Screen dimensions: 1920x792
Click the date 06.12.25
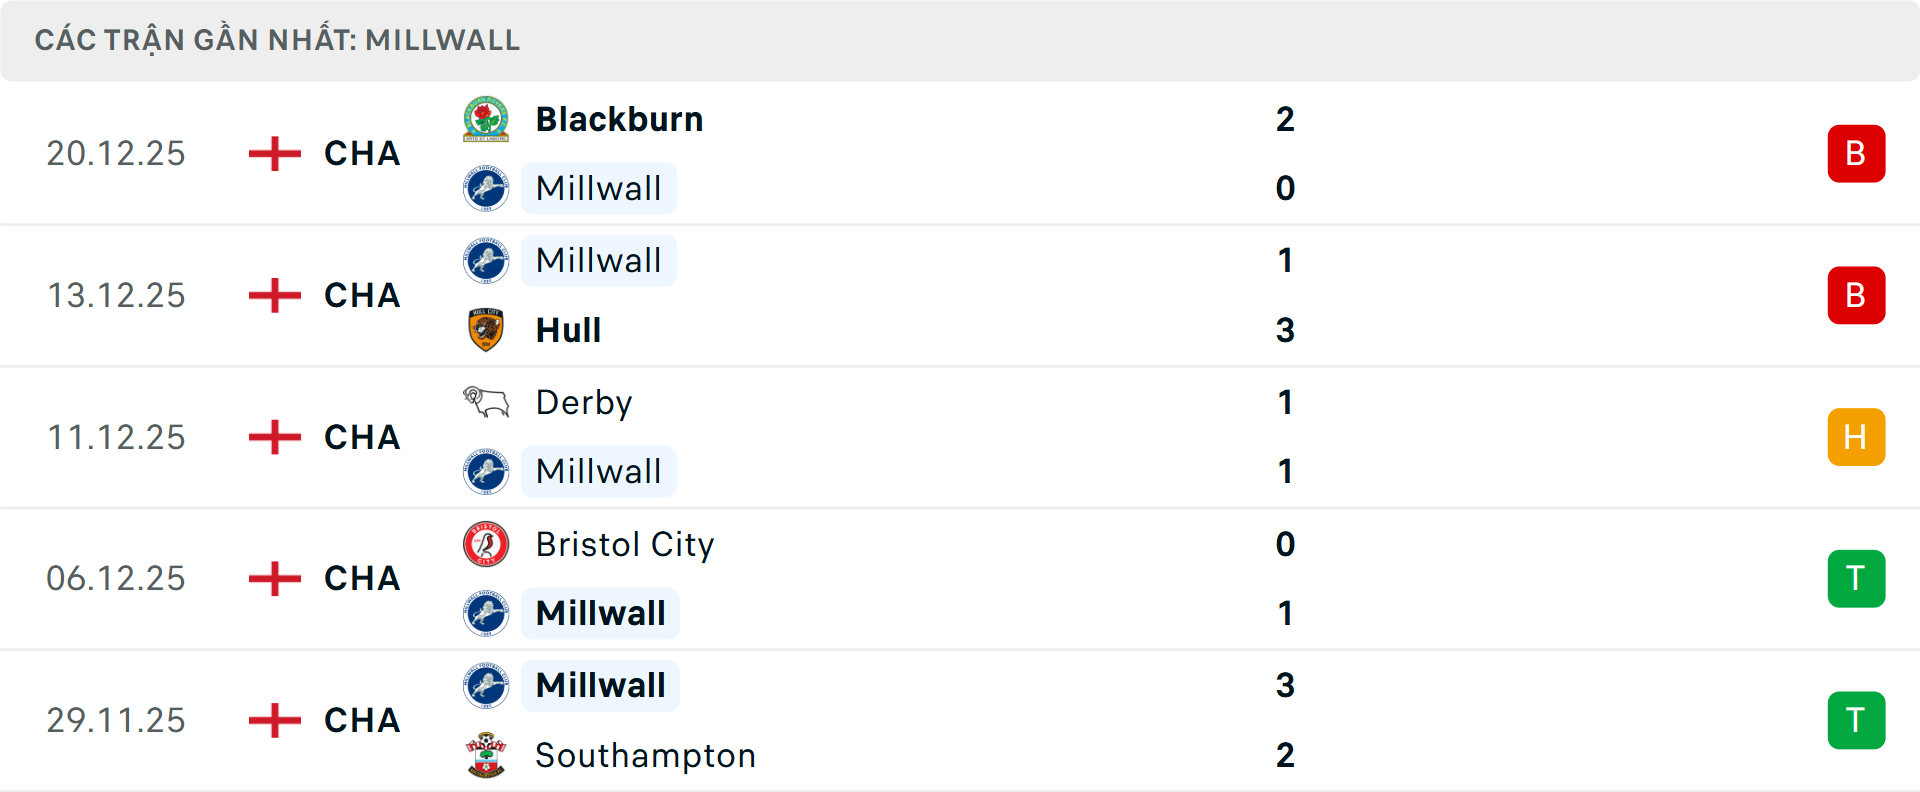pos(116,578)
